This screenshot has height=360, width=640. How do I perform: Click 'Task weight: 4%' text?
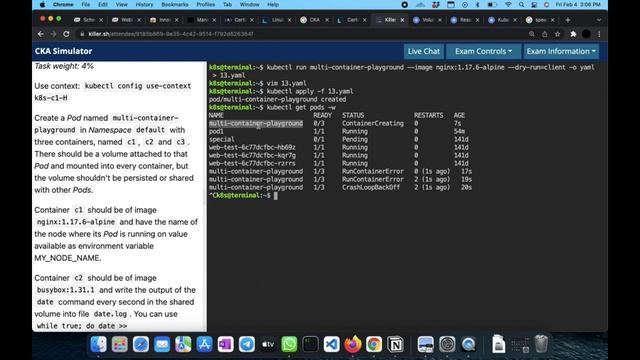tap(64, 66)
